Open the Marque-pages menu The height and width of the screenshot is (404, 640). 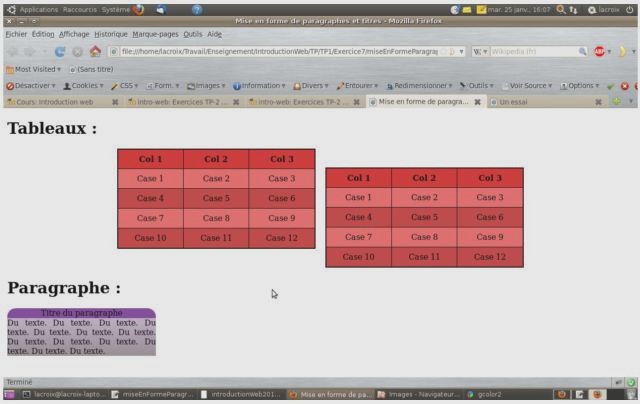click(155, 34)
